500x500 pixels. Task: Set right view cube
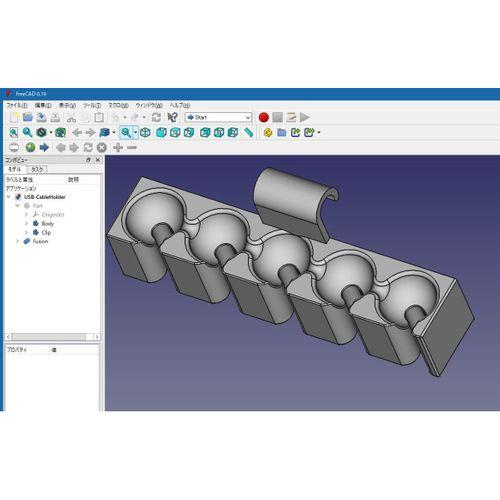click(x=189, y=133)
